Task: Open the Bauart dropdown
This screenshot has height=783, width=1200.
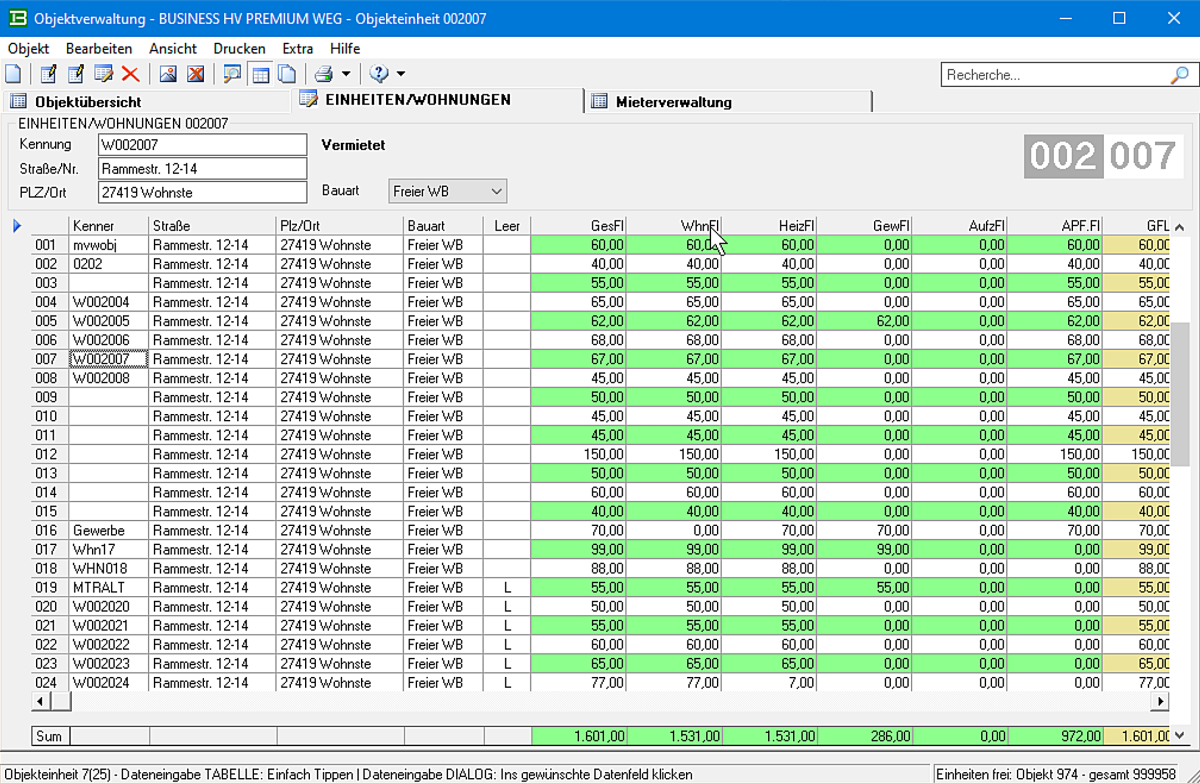Action: pos(496,191)
